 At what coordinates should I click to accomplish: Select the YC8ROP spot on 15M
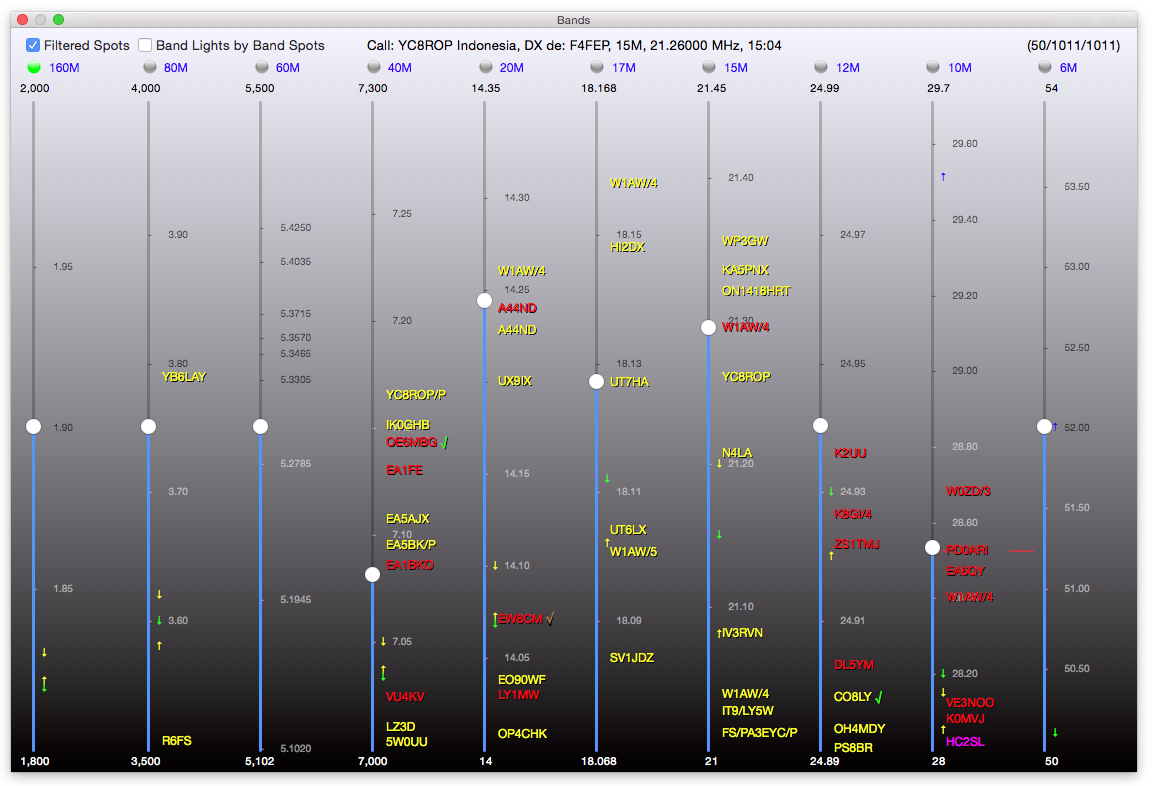pos(746,377)
